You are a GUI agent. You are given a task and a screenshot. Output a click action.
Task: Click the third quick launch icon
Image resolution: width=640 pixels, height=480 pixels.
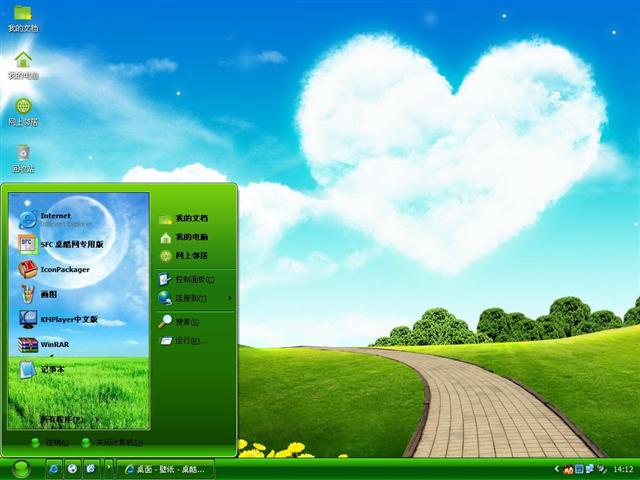(x=91, y=469)
